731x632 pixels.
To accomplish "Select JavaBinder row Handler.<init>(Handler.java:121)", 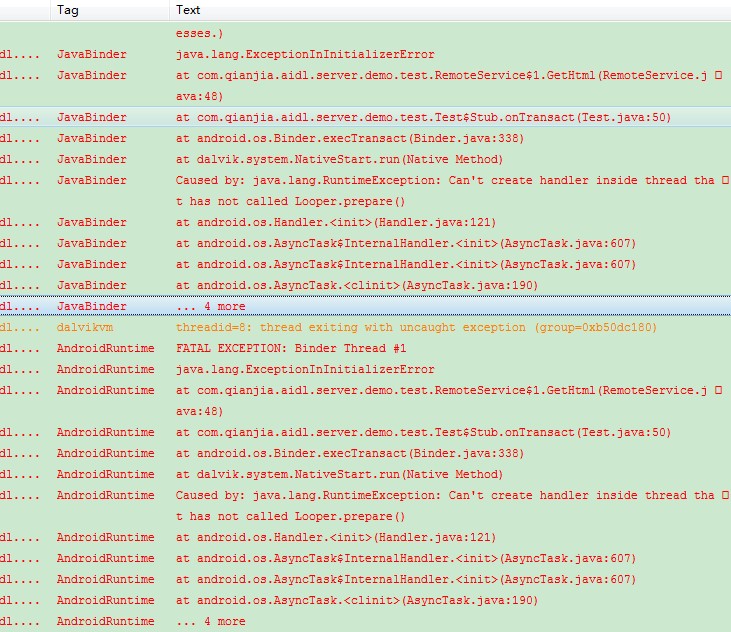I will pos(366,222).
